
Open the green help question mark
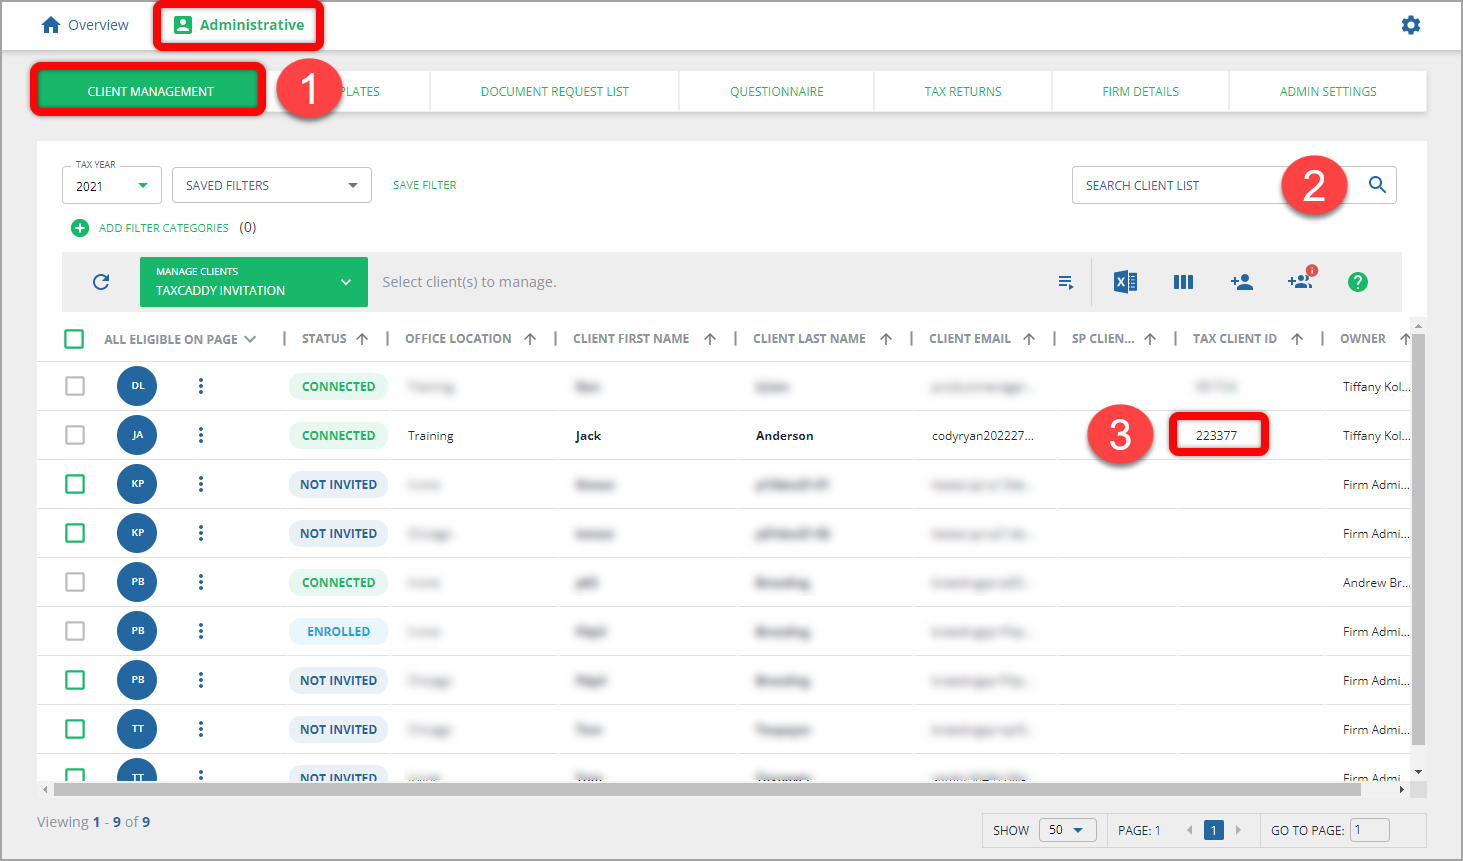[x=1357, y=282]
